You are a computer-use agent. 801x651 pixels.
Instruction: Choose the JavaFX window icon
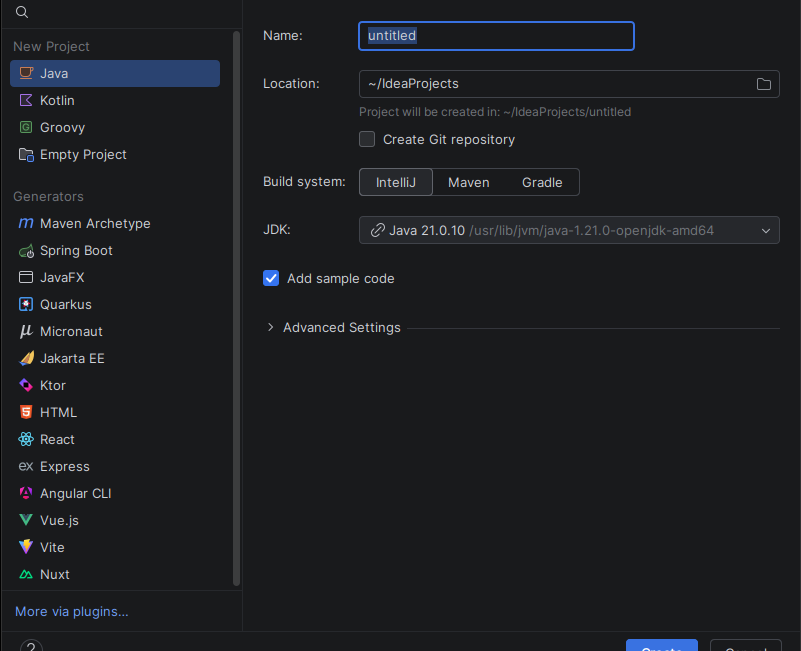26,277
